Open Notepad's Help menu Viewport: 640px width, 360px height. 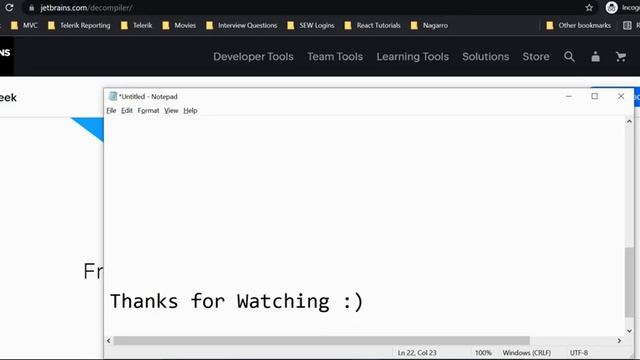click(x=190, y=111)
